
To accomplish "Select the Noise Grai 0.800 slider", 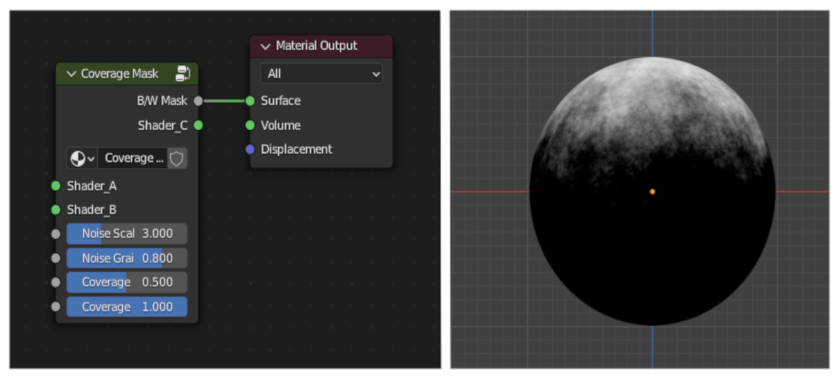I will [127, 259].
